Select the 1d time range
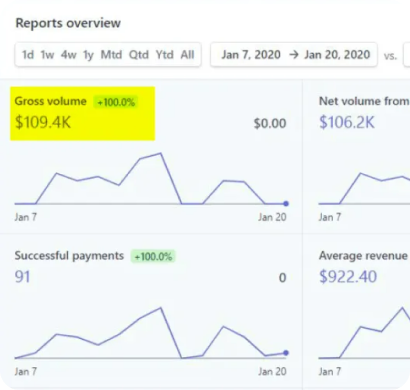The width and height of the screenshot is (410, 390). (x=28, y=55)
